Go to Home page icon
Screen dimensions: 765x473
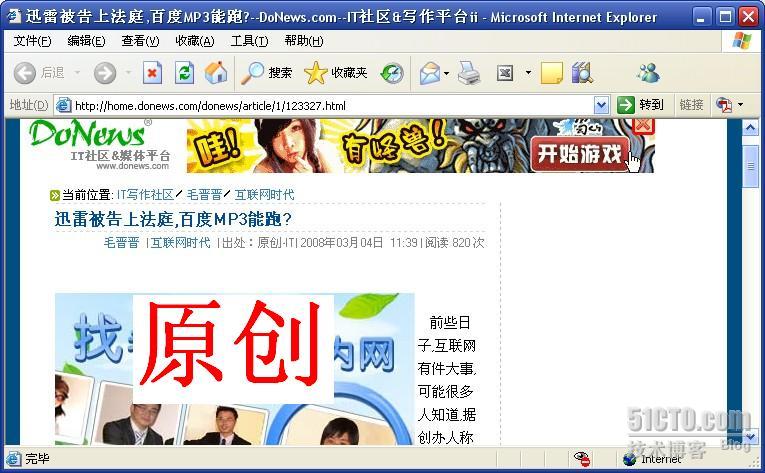pyautogui.click(x=216, y=73)
